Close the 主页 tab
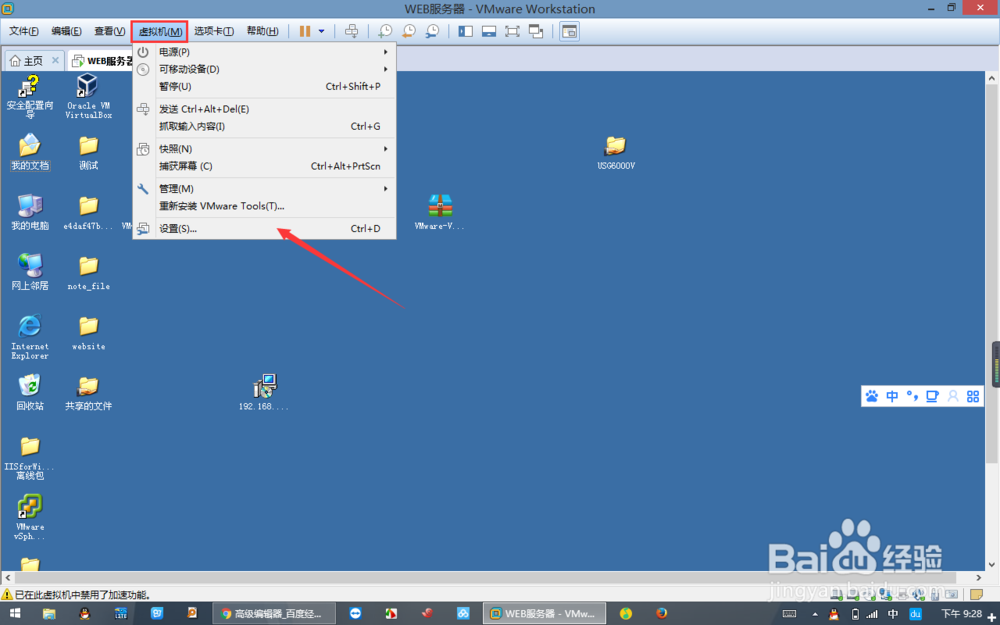This screenshot has width=1000, height=625. pos(55,60)
